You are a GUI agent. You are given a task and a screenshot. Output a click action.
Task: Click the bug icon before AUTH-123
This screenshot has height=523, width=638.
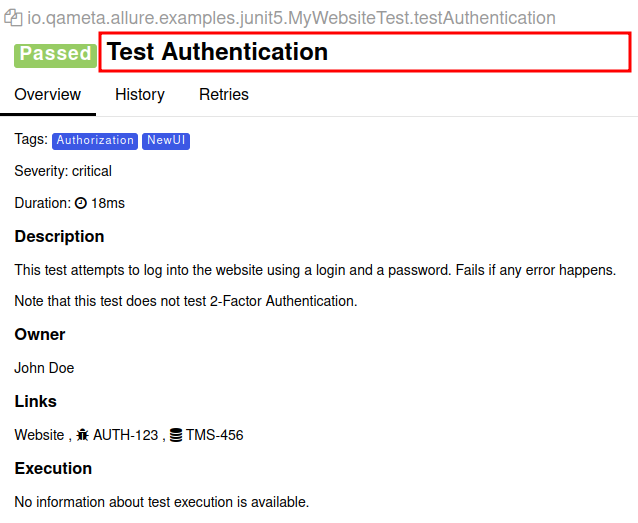click(82, 435)
